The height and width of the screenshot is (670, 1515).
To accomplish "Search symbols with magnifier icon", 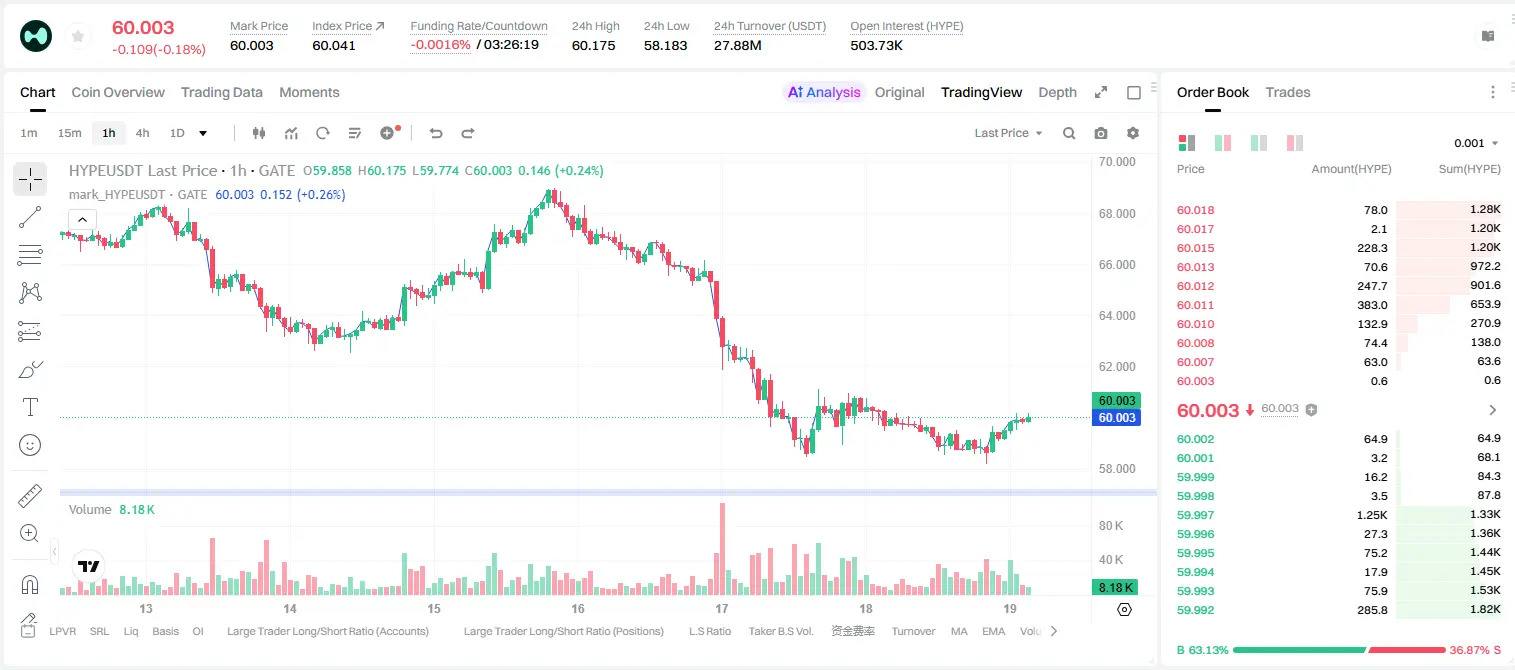I will [1069, 133].
